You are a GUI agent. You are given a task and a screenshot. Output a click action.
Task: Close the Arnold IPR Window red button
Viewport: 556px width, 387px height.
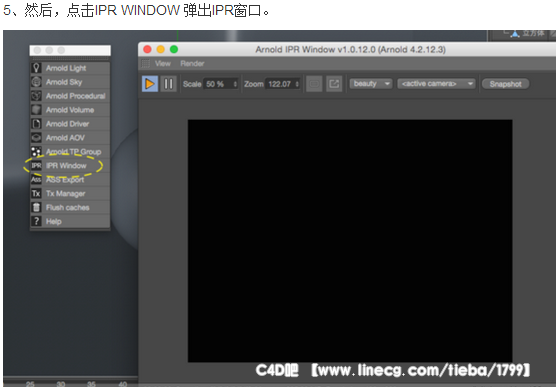click(147, 49)
